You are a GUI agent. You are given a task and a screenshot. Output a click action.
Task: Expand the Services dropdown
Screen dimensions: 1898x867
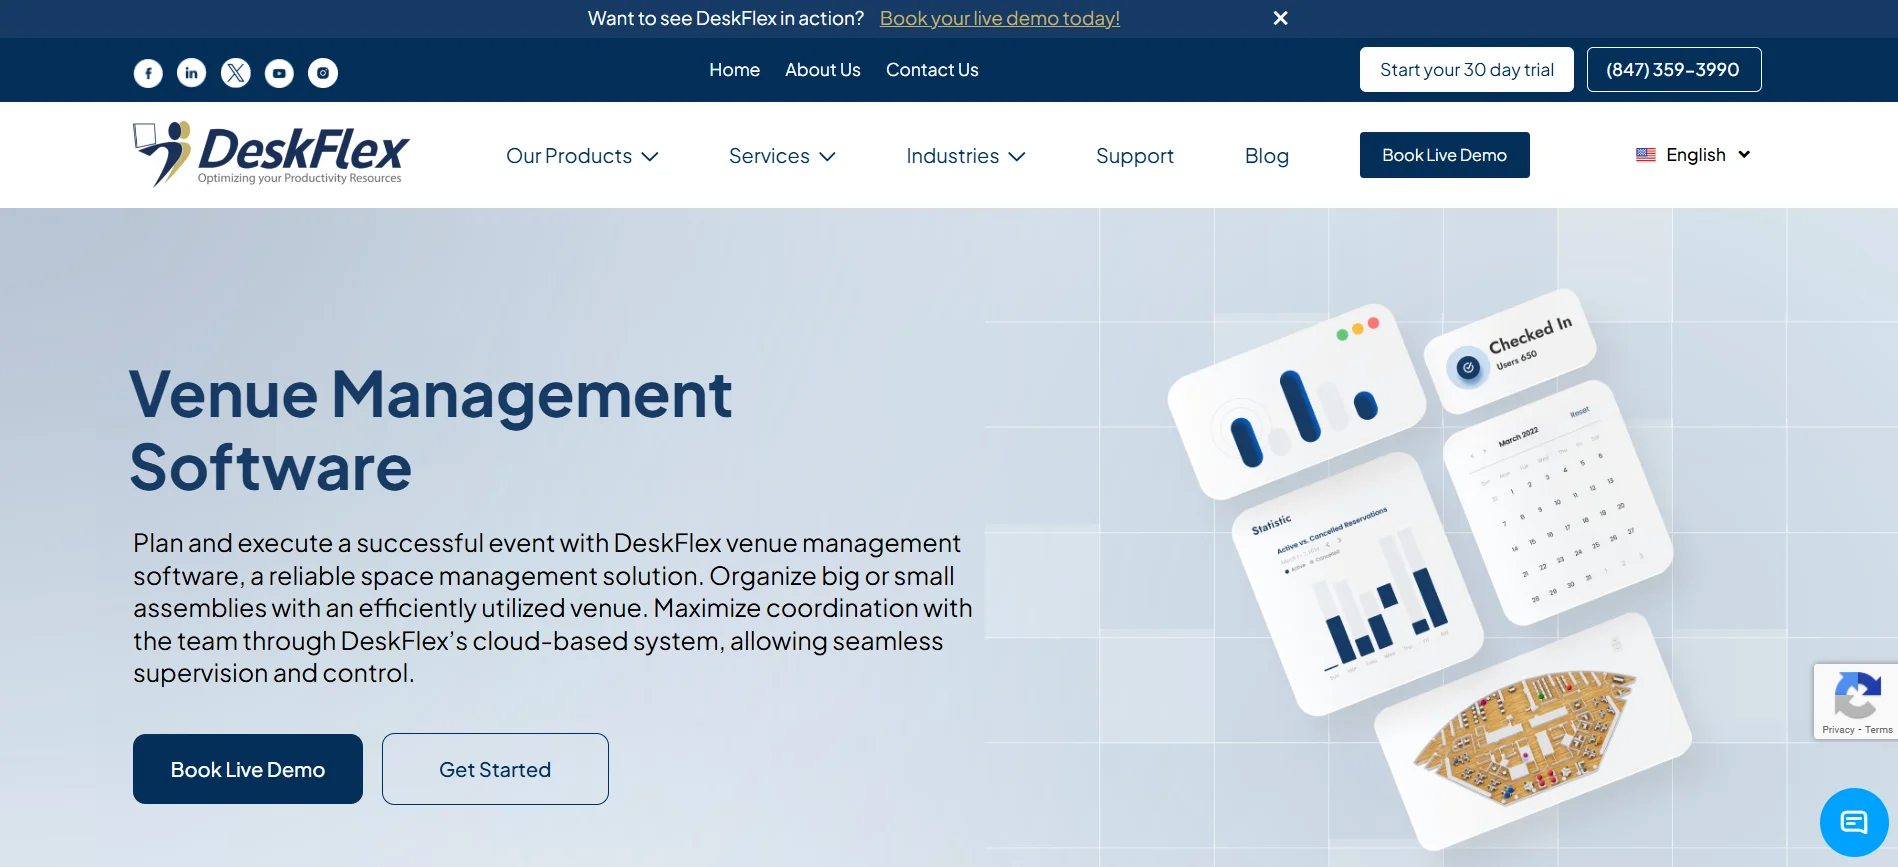782,156
